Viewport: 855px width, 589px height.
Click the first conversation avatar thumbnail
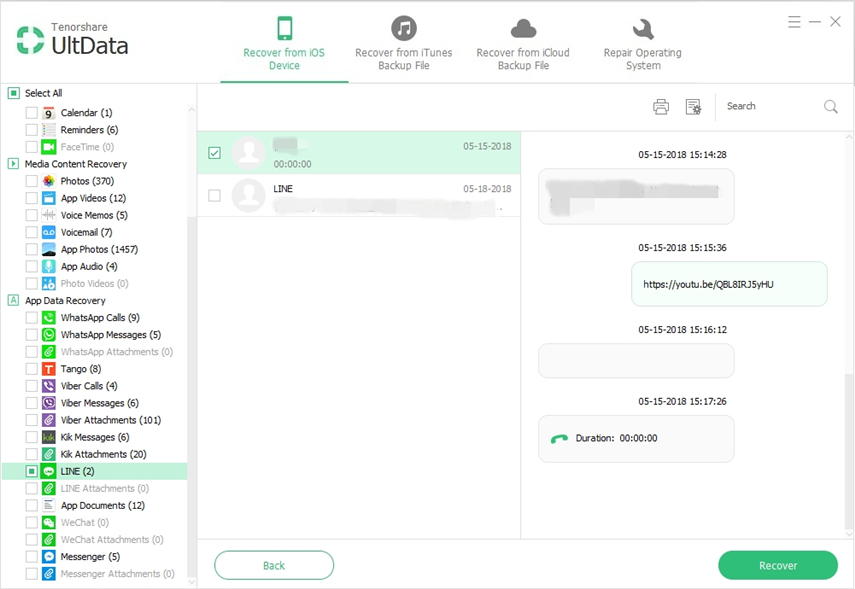(x=249, y=153)
